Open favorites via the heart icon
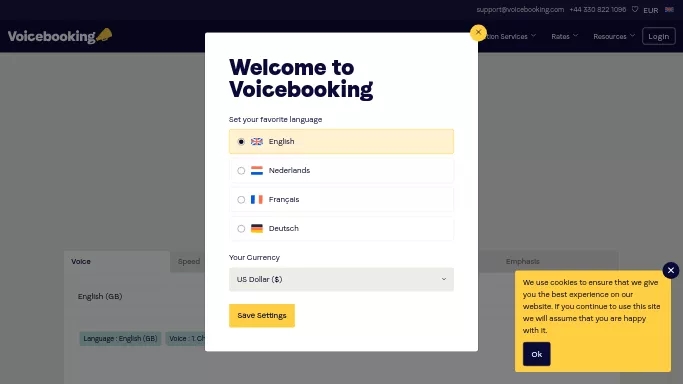The image size is (683, 384). [x=635, y=10]
